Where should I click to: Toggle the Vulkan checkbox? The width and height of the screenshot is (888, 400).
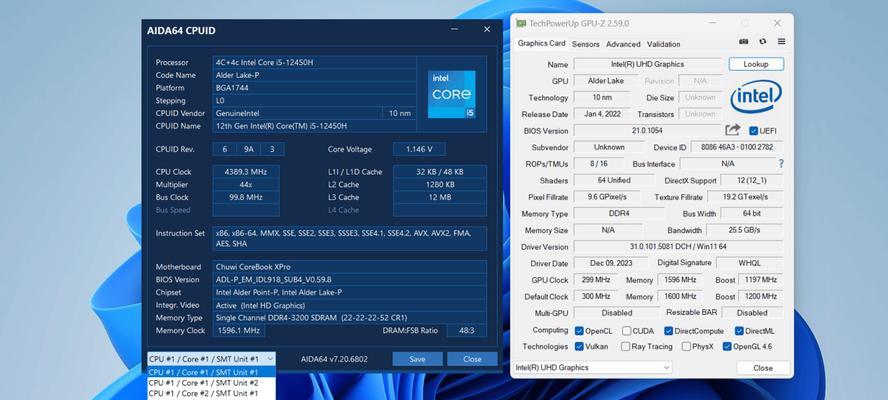pyautogui.click(x=579, y=346)
